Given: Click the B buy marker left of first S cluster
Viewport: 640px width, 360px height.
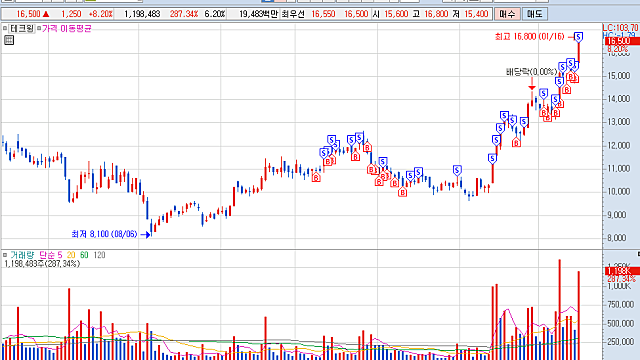Looking at the screenshot, I should coord(316,177).
